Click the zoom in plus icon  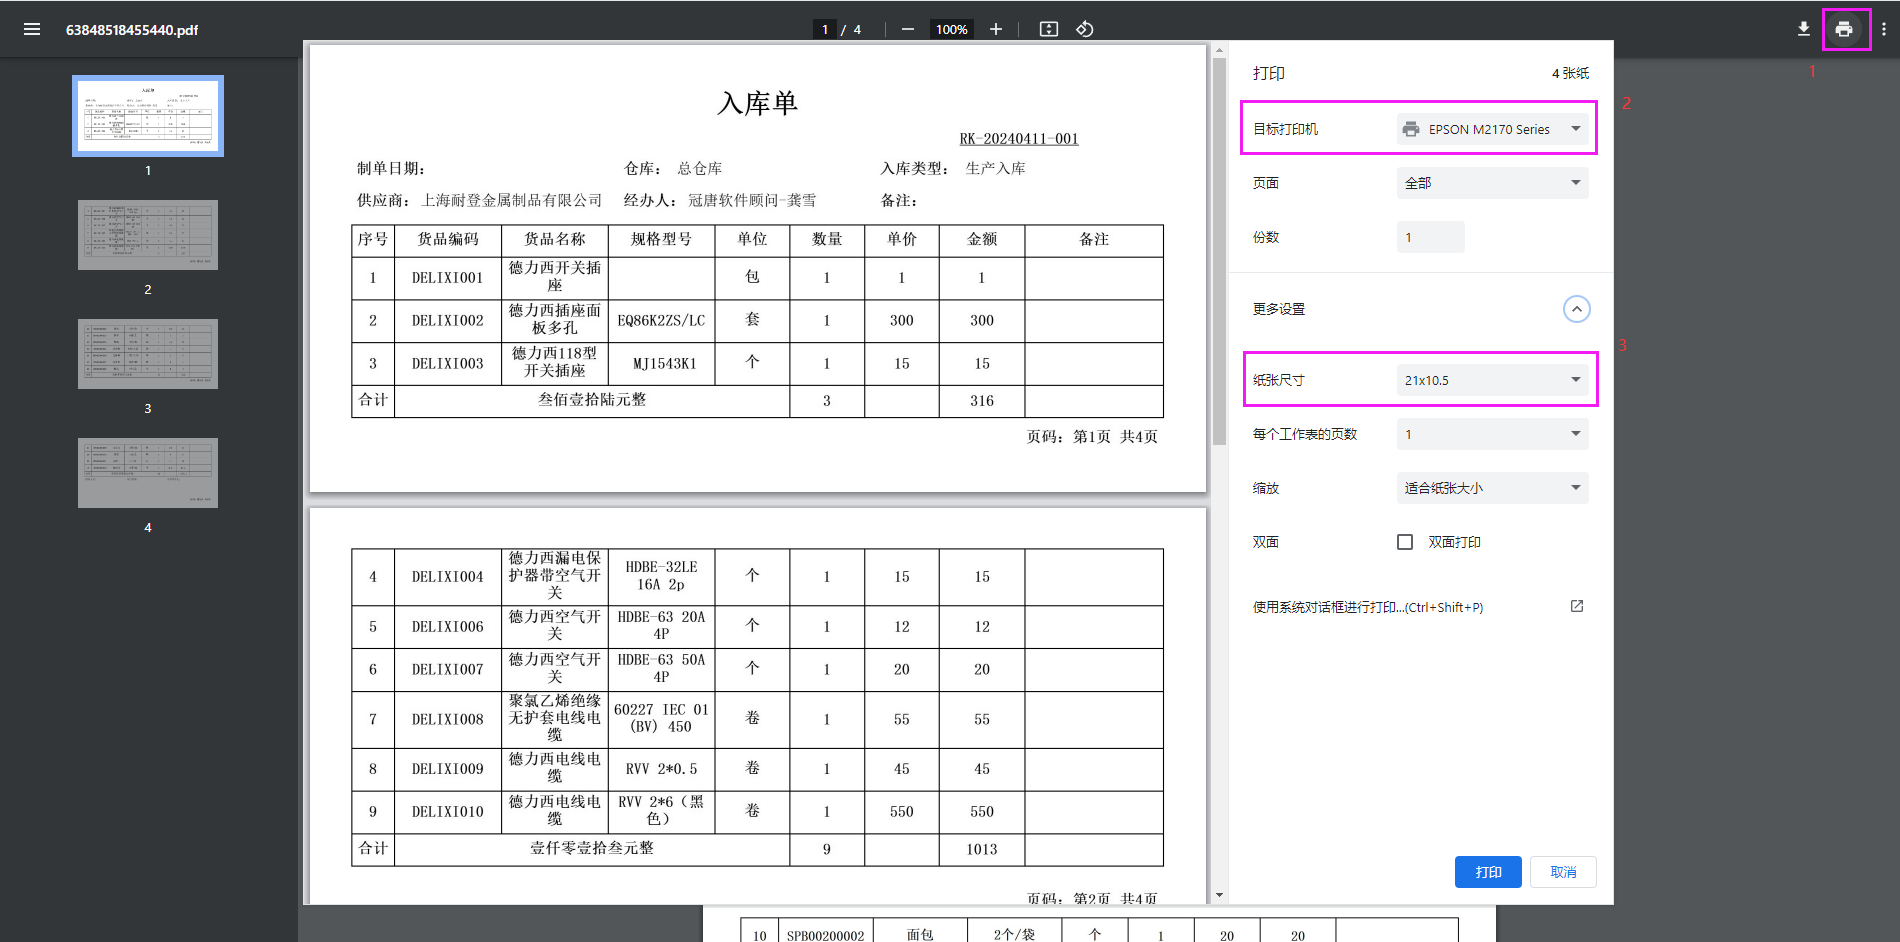click(996, 29)
